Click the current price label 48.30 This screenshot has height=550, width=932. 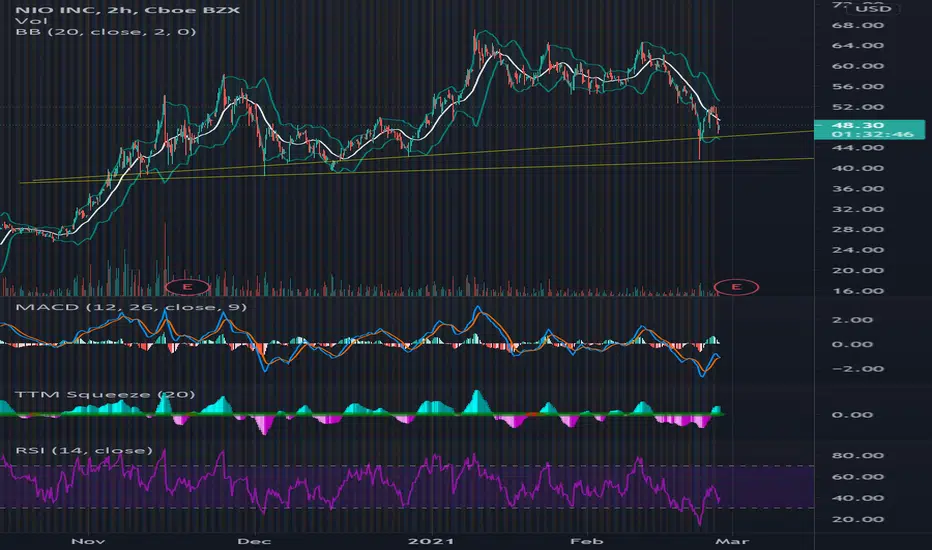pyautogui.click(x=869, y=130)
